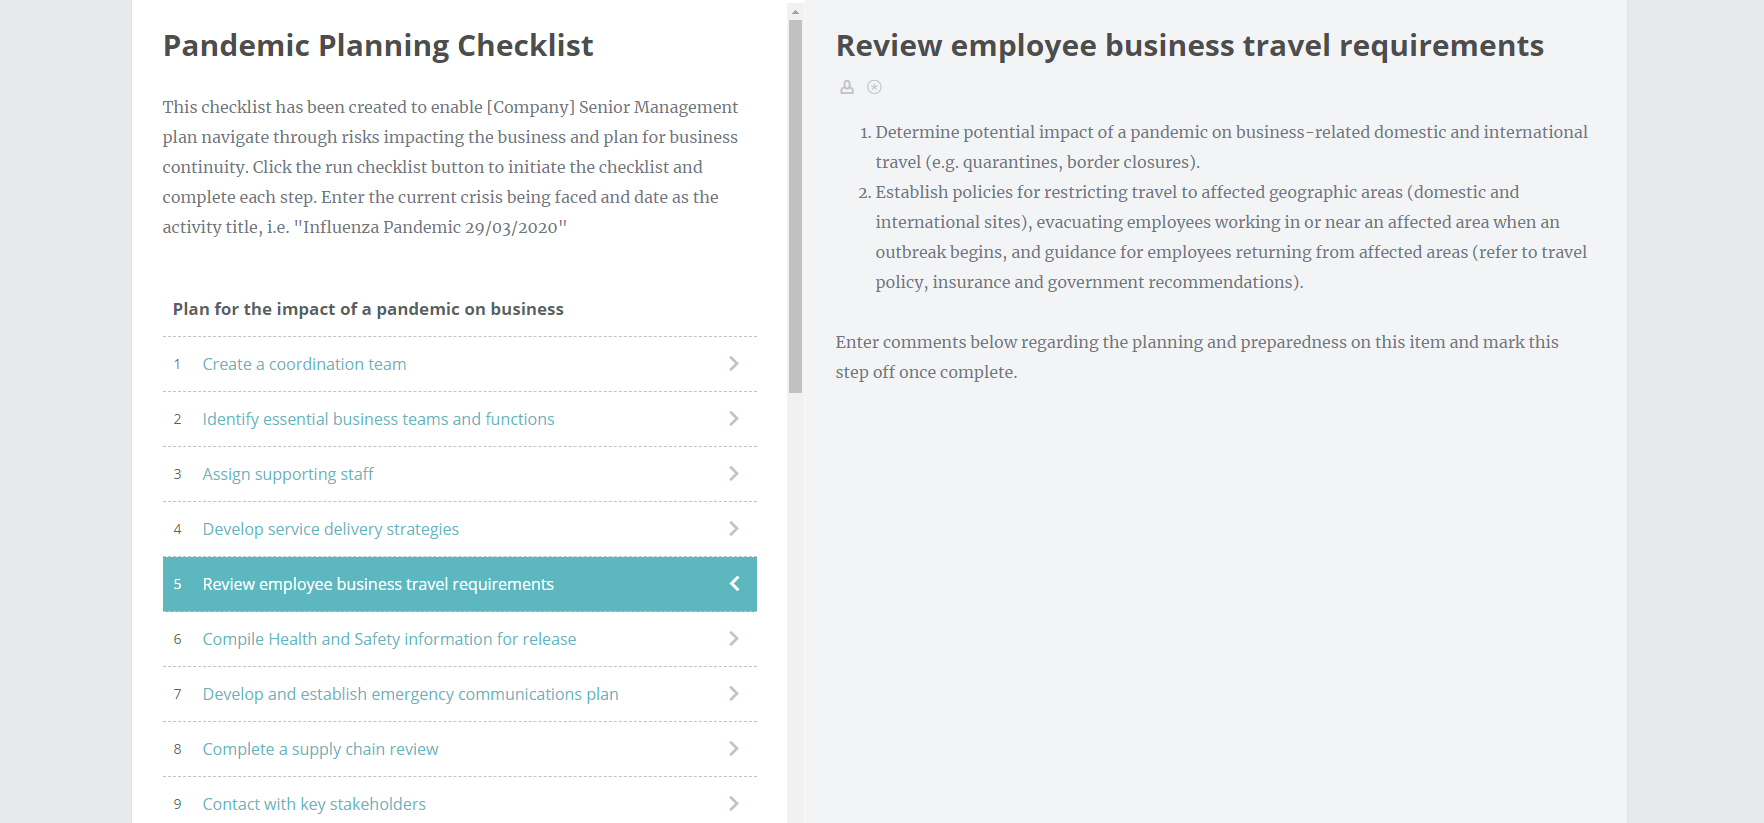Screen dimensions: 1764x823
Task: Click comments instruction text below step details
Action: pos(1196,356)
